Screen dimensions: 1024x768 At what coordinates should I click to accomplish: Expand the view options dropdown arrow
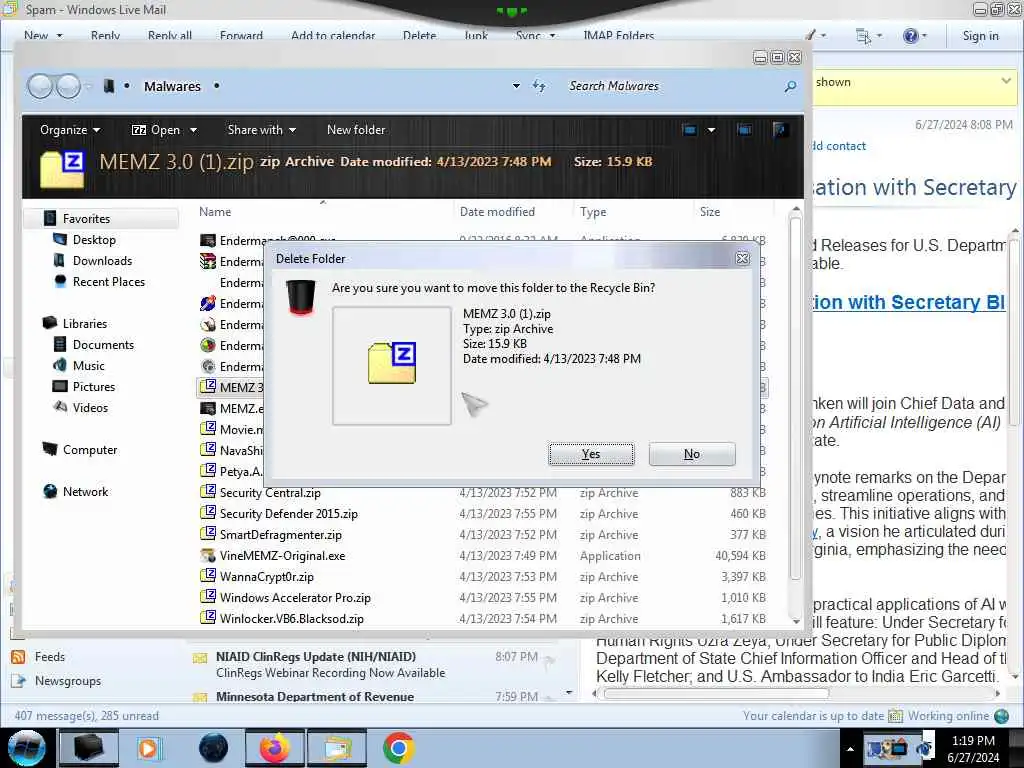(x=711, y=130)
